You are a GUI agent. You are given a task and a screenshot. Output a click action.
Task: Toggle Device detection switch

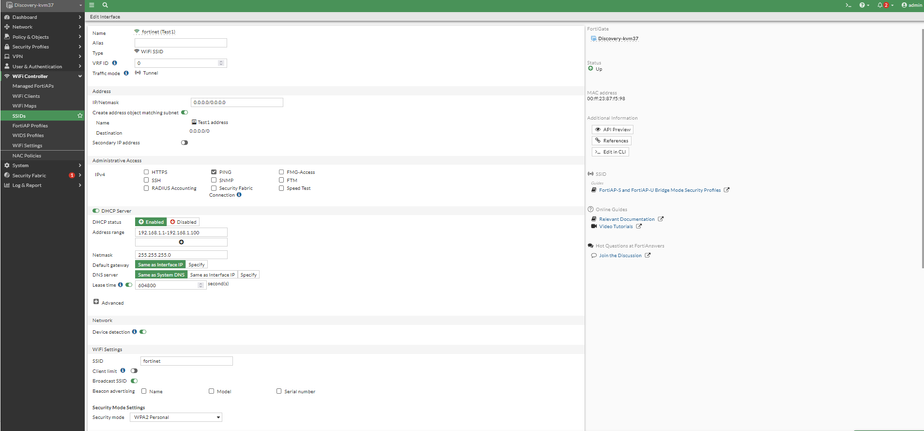(143, 331)
